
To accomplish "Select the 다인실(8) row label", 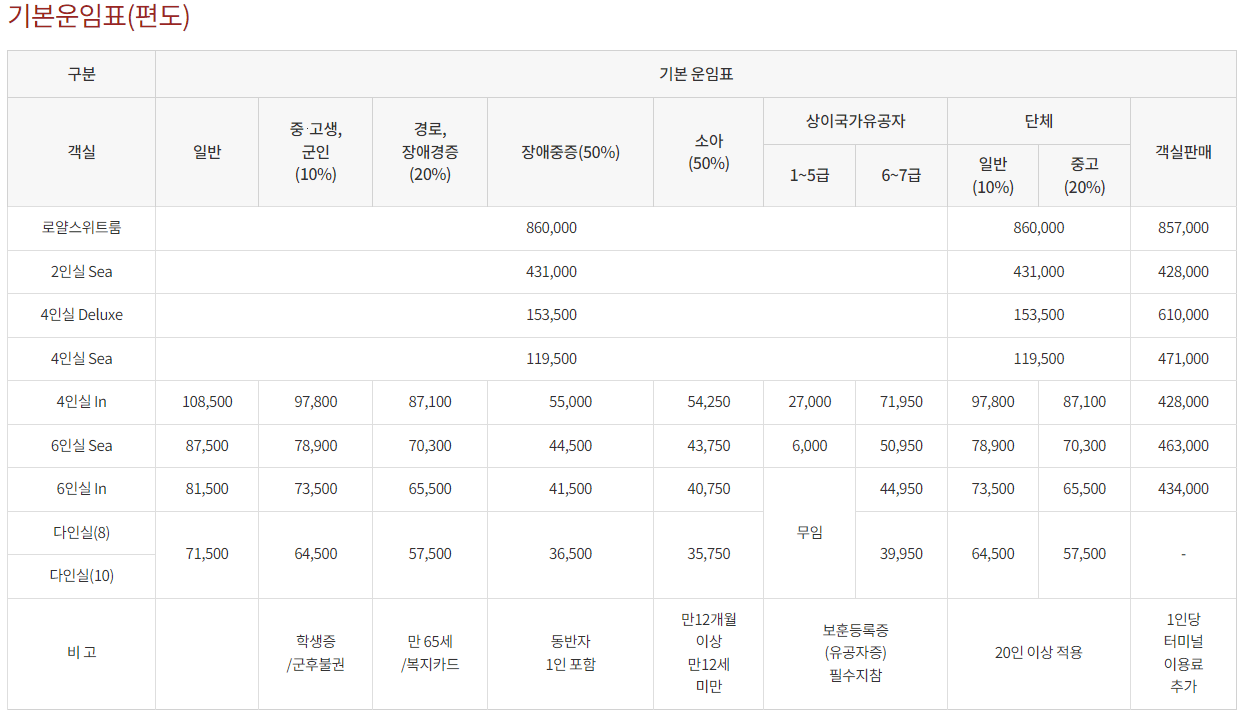I will click(81, 532).
